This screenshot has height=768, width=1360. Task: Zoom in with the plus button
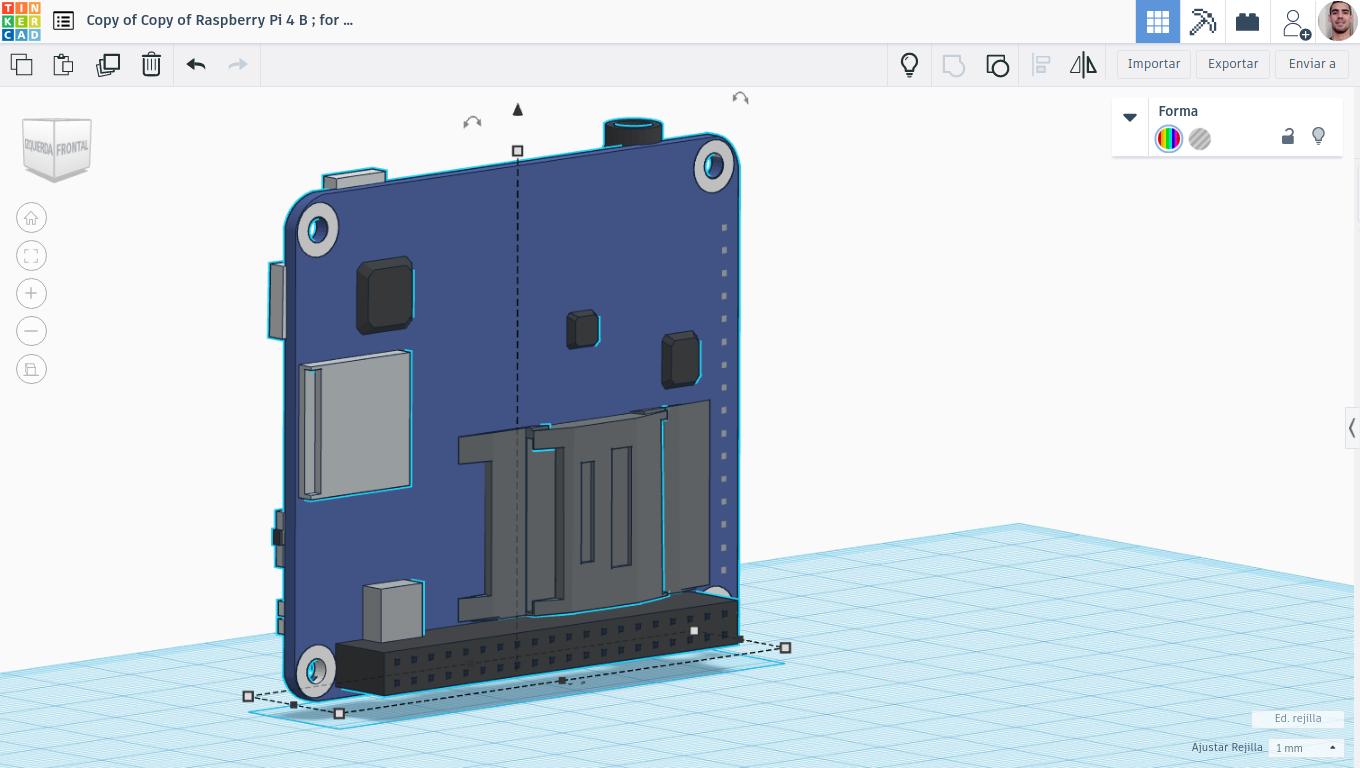point(31,293)
